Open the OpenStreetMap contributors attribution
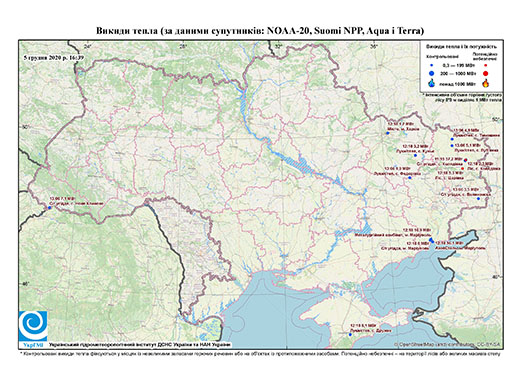The image size is (520, 368). click(447, 344)
